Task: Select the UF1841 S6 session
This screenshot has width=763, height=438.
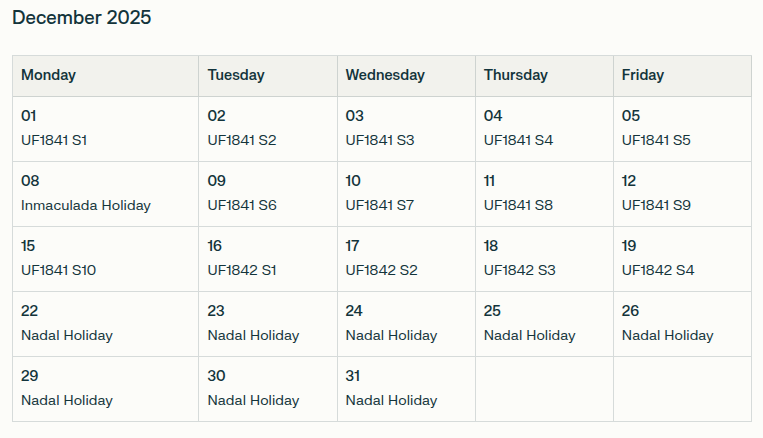Action: click(242, 205)
